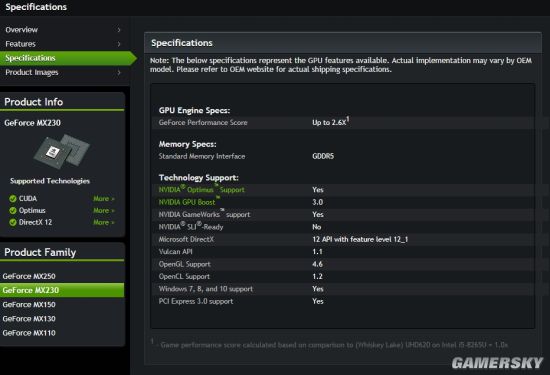The width and height of the screenshot is (550, 375).
Task: Select GeForce MX110 in Product Family
Action: pyautogui.click(x=29, y=333)
